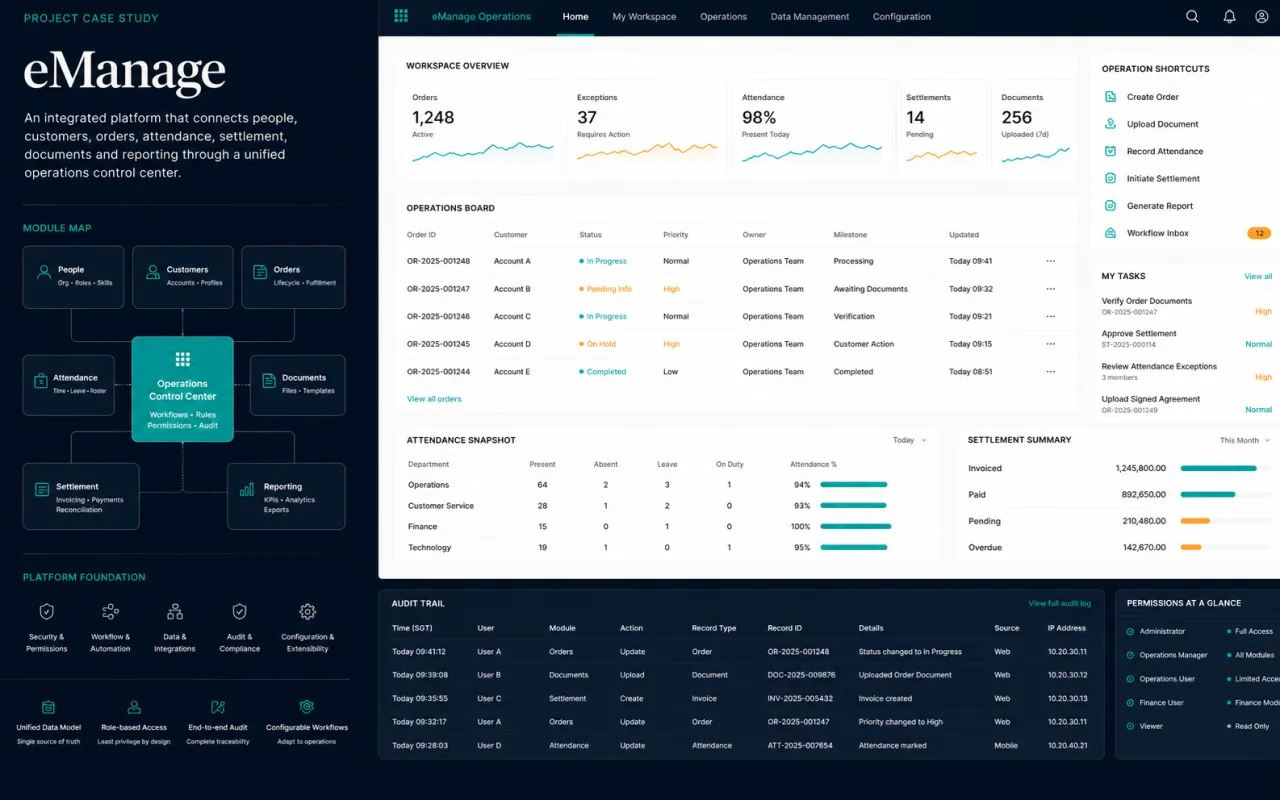Switch to the Home tab
The image size is (1280, 800).
tap(575, 17)
